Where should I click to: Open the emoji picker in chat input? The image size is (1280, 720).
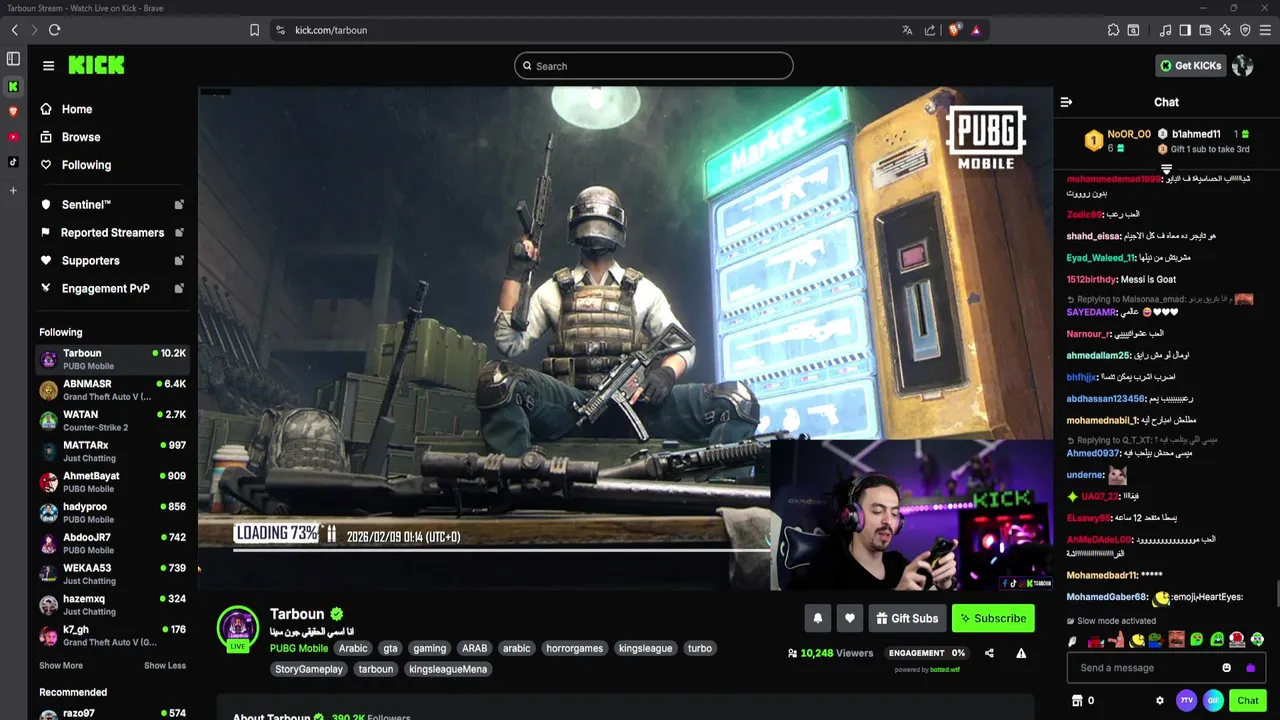pyautogui.click(x=1227, y=668)
